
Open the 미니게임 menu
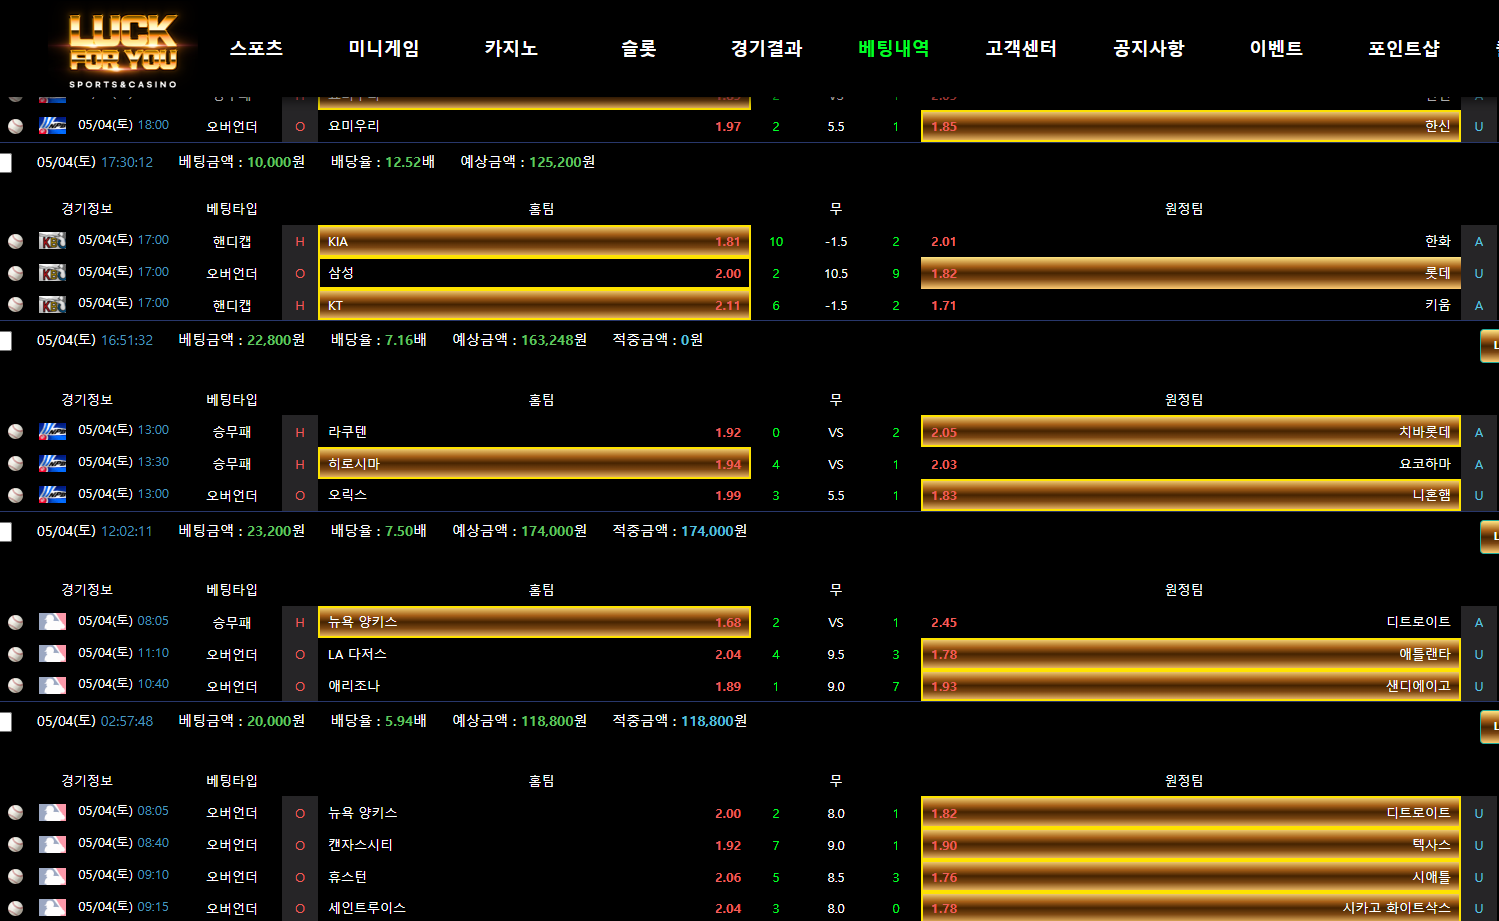pyautogui.click(x=384, y=48)
